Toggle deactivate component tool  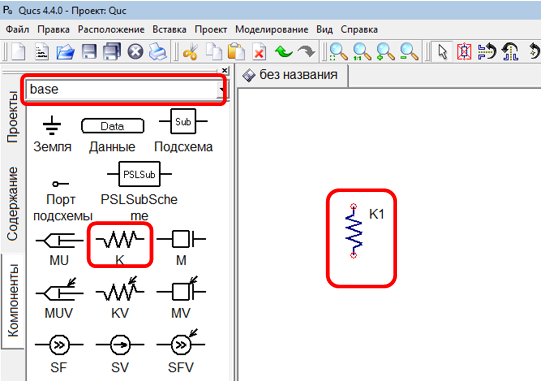coord(464,52)
